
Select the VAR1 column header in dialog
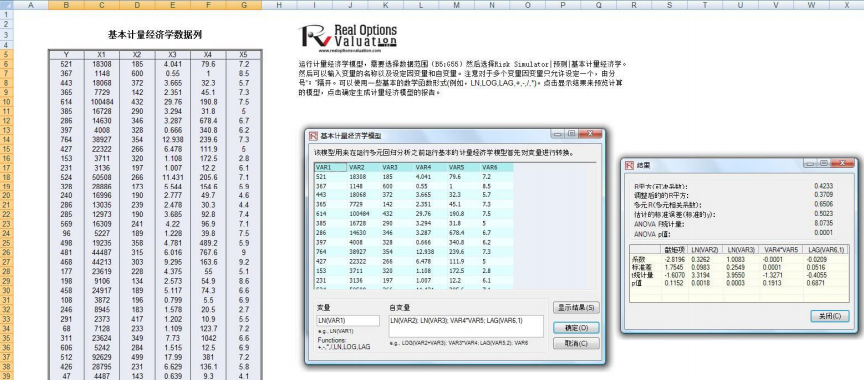(x=331, y=167)
